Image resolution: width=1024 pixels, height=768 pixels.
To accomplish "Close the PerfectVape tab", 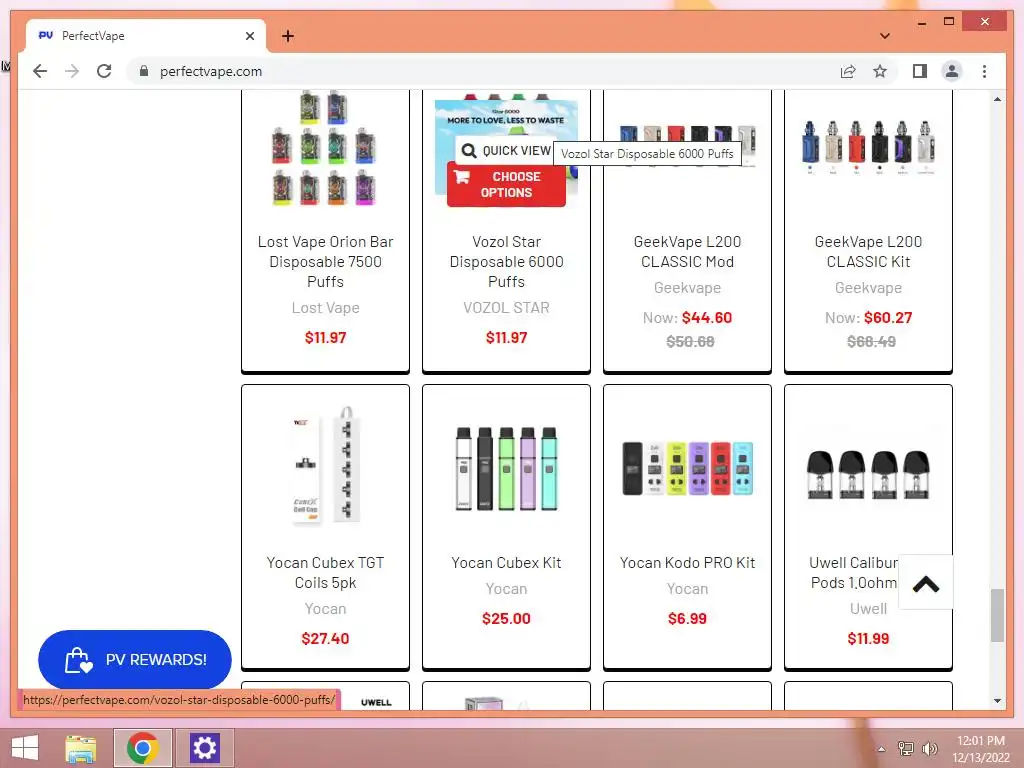I will pos(249,36).
